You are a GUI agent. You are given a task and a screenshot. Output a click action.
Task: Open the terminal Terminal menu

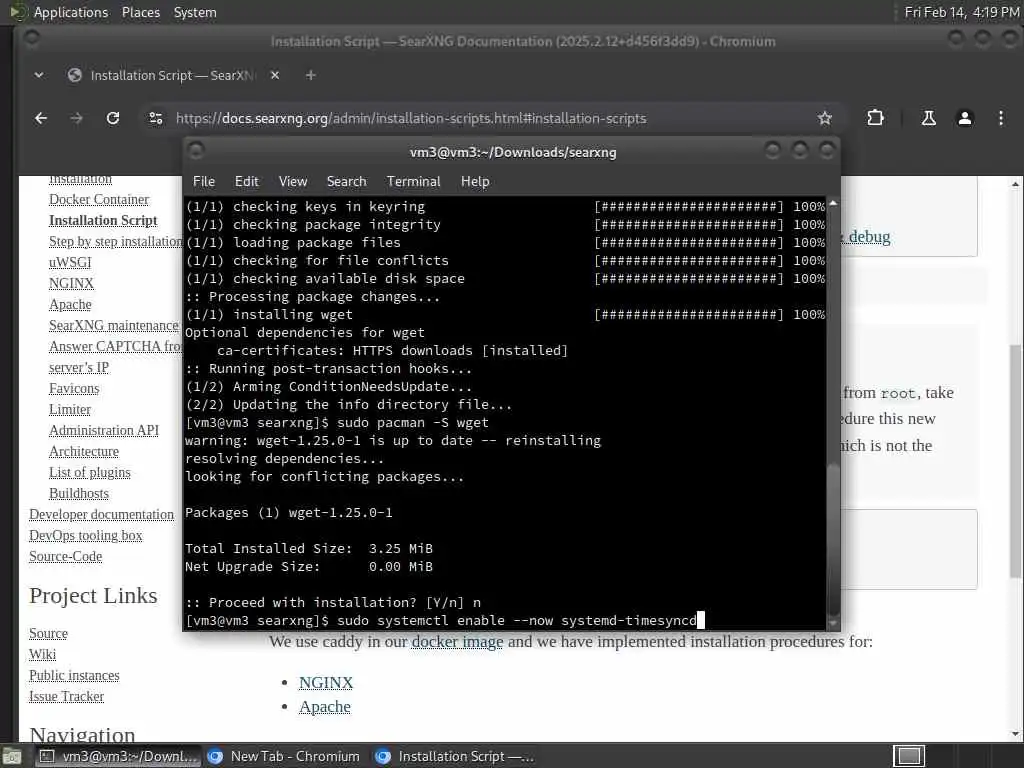[x=413, y=182]
